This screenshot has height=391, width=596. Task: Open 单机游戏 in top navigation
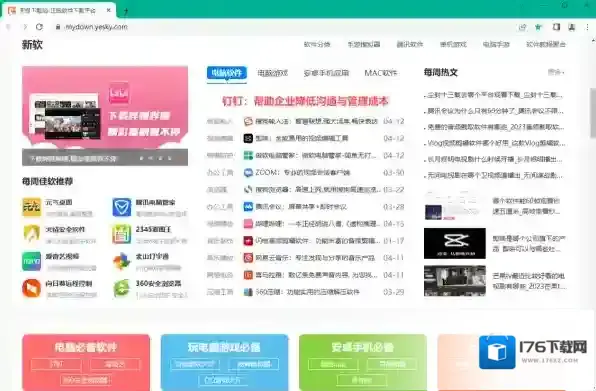click(x=453, y=44)
